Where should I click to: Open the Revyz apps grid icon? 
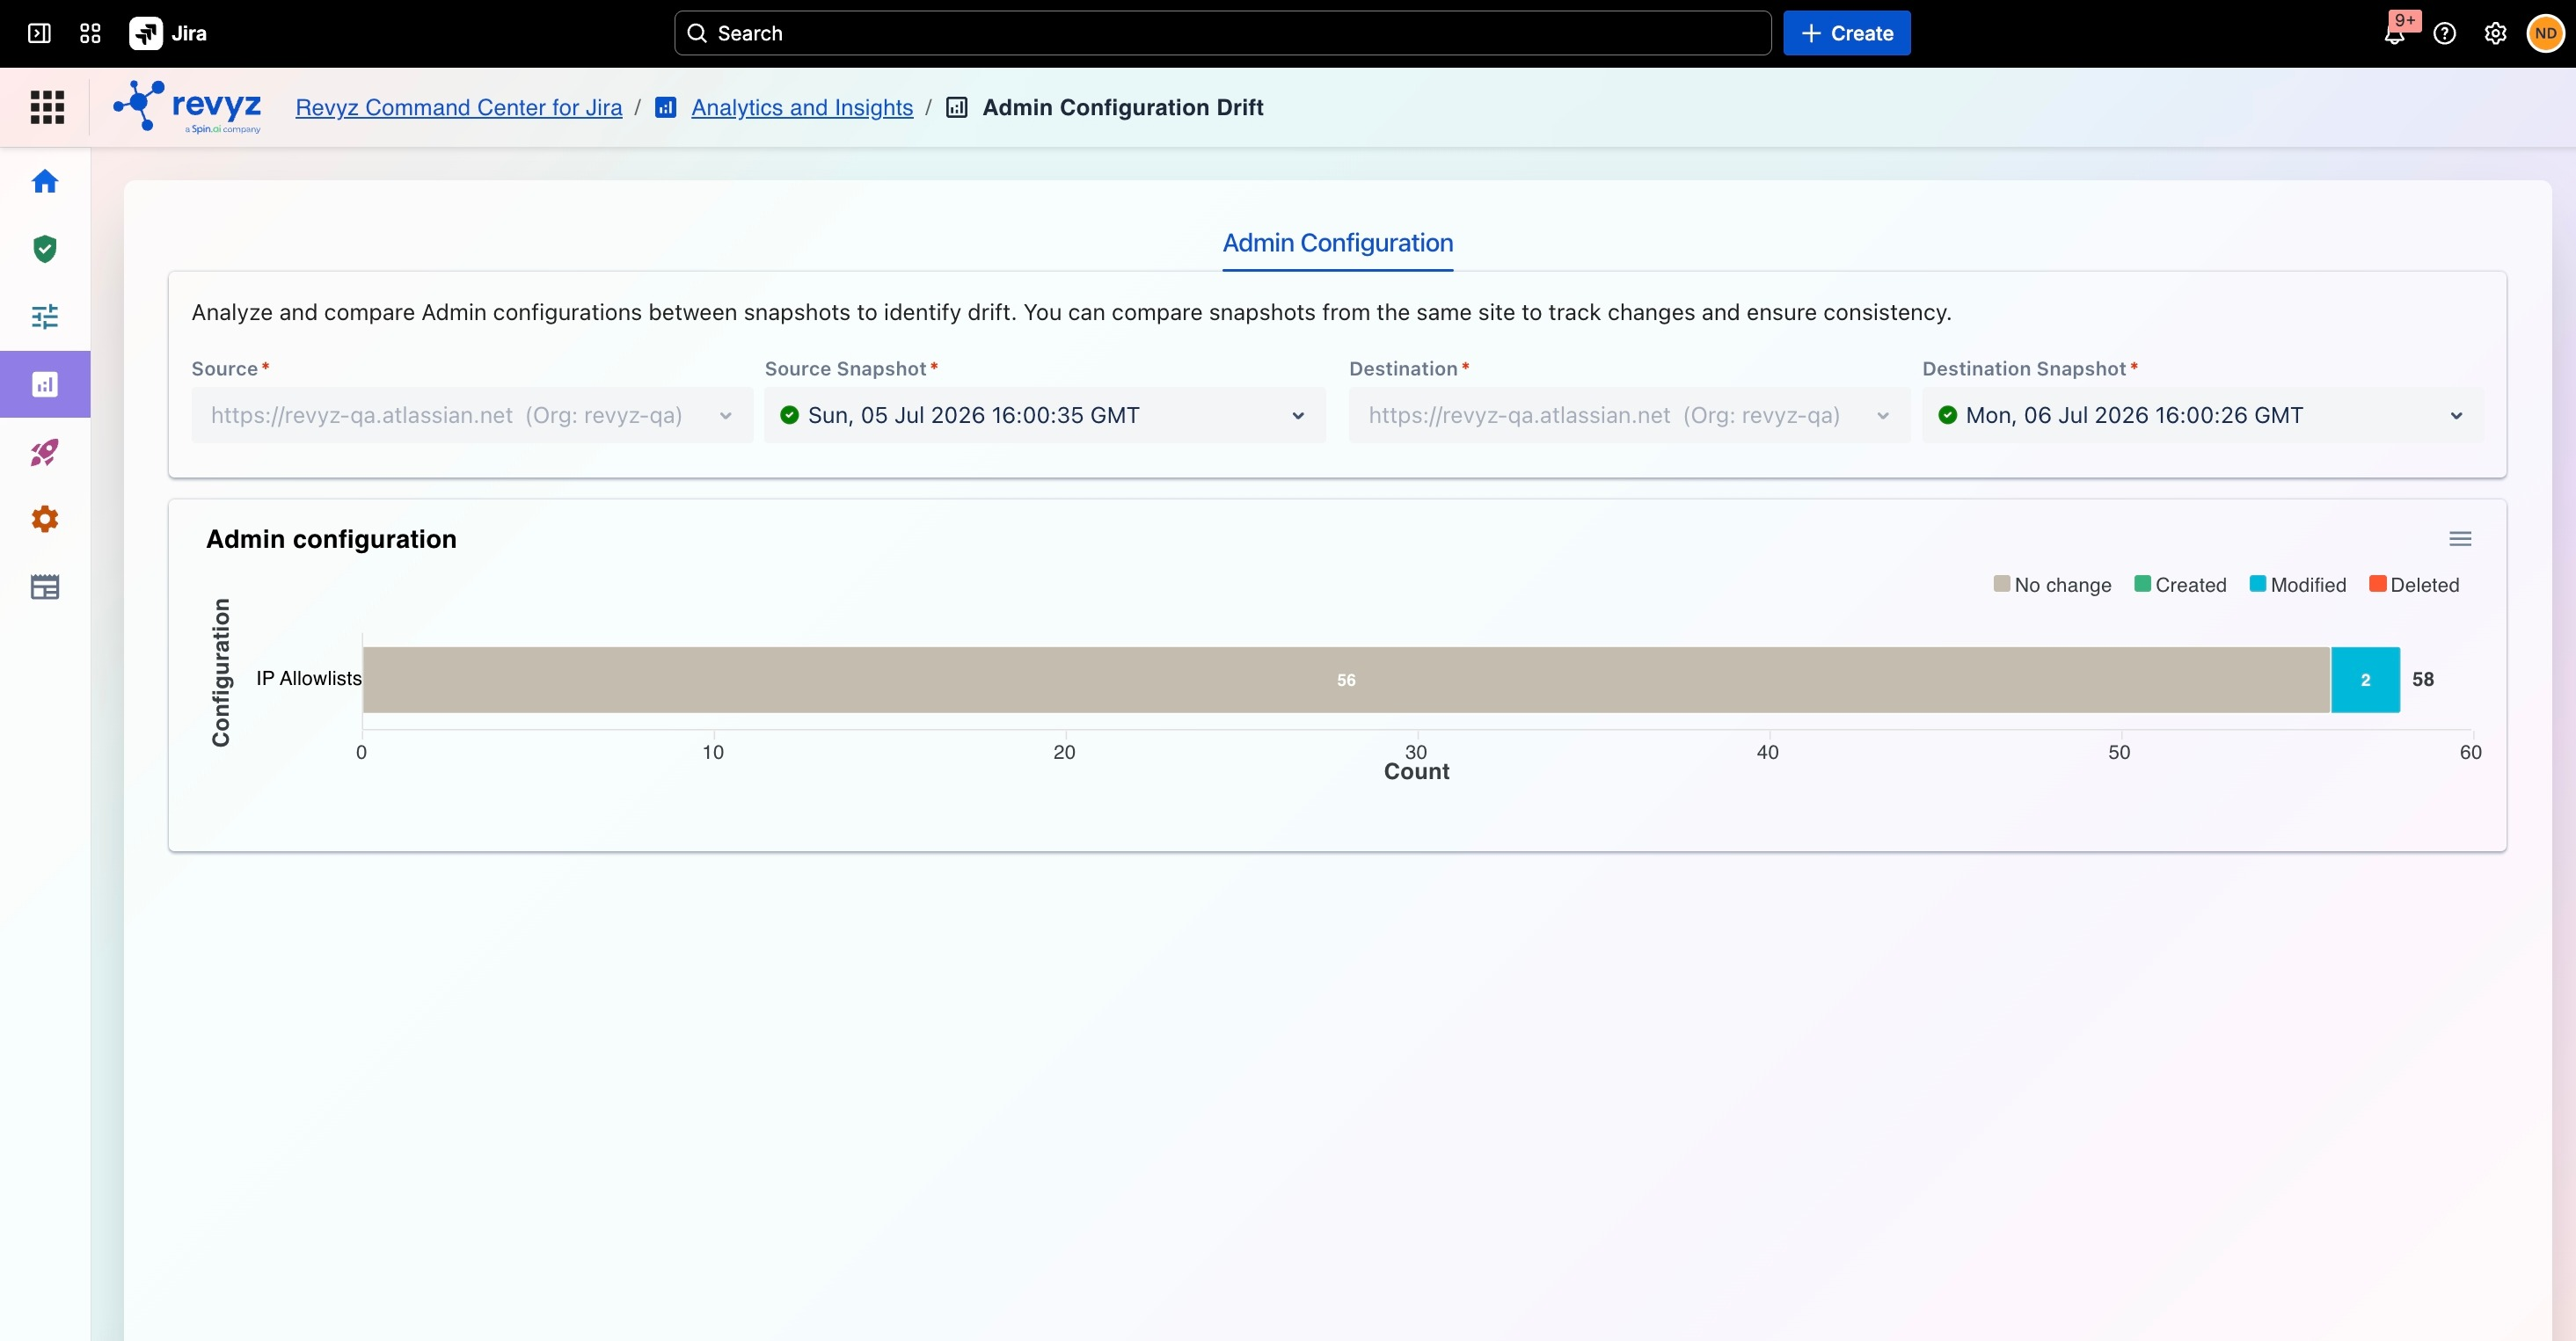coord(47,107)
